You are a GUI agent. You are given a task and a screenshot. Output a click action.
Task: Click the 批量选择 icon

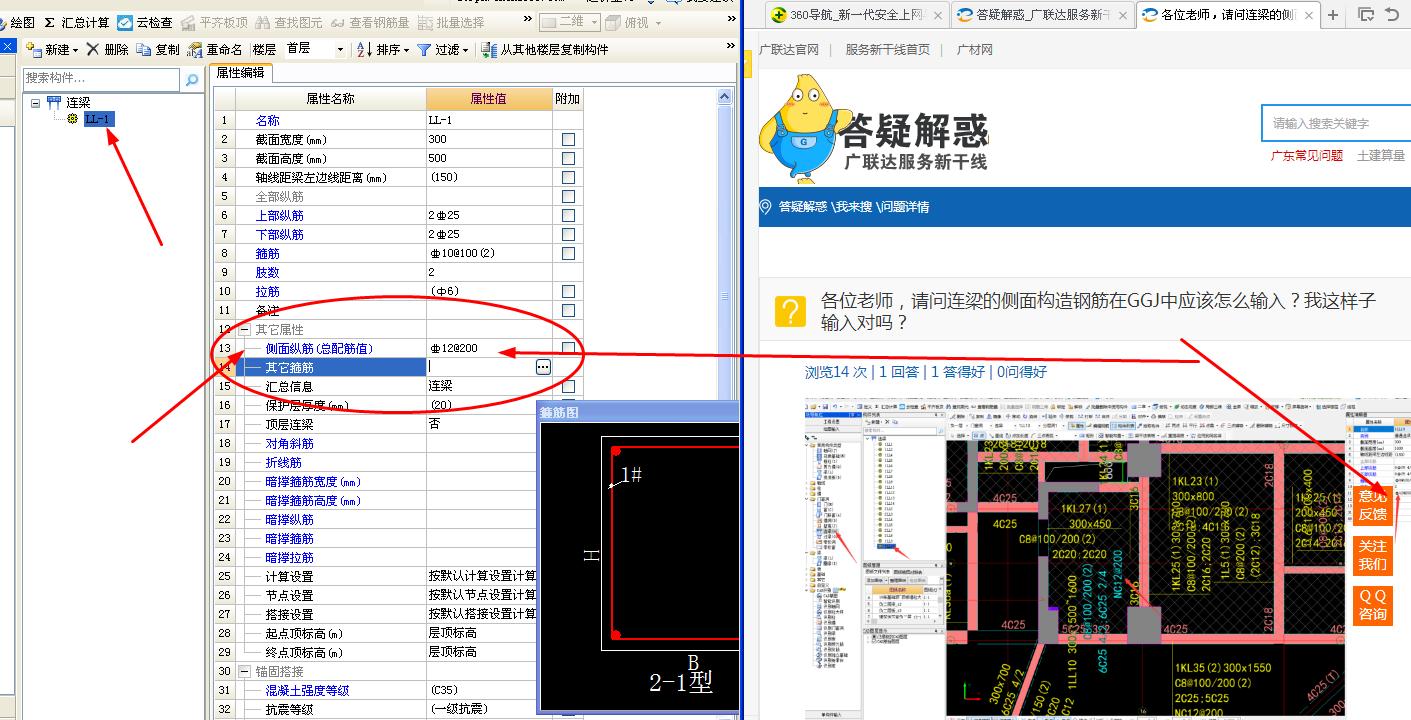point(427,22)
